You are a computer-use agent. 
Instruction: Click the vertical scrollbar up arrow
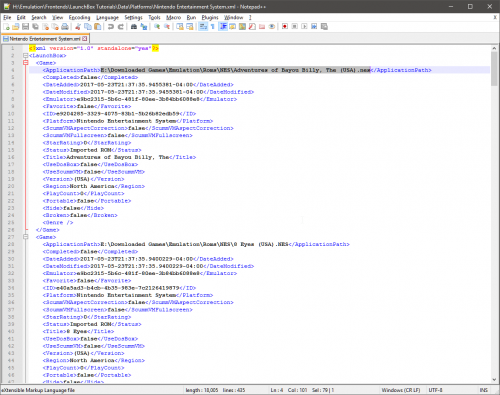point(494,48)
